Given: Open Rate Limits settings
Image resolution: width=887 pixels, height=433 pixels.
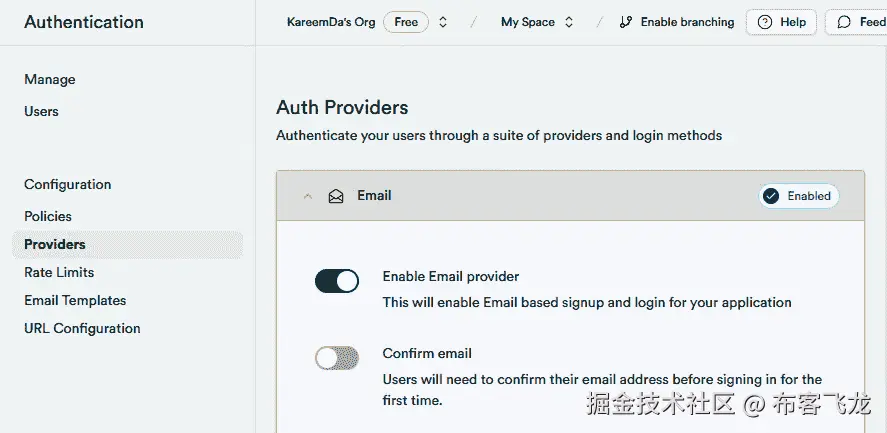Looking at the screenshot, I should click(59, 272).
